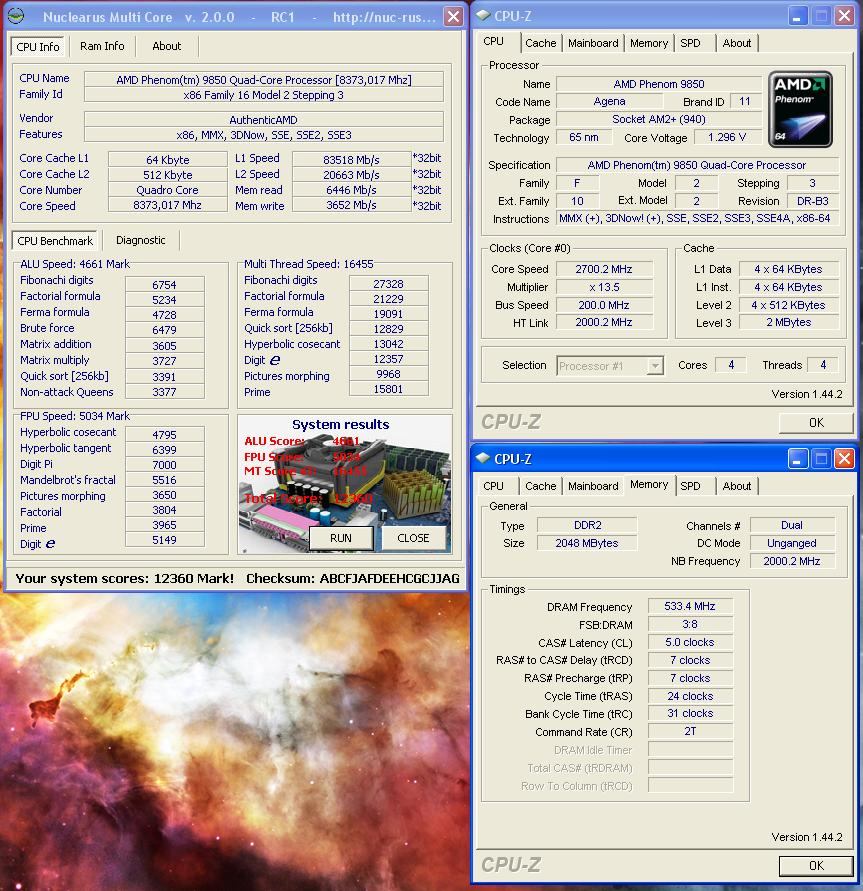
Task: Click the '83518 Mb/s' L1 Speed value
Action: (x=352, y=160)
